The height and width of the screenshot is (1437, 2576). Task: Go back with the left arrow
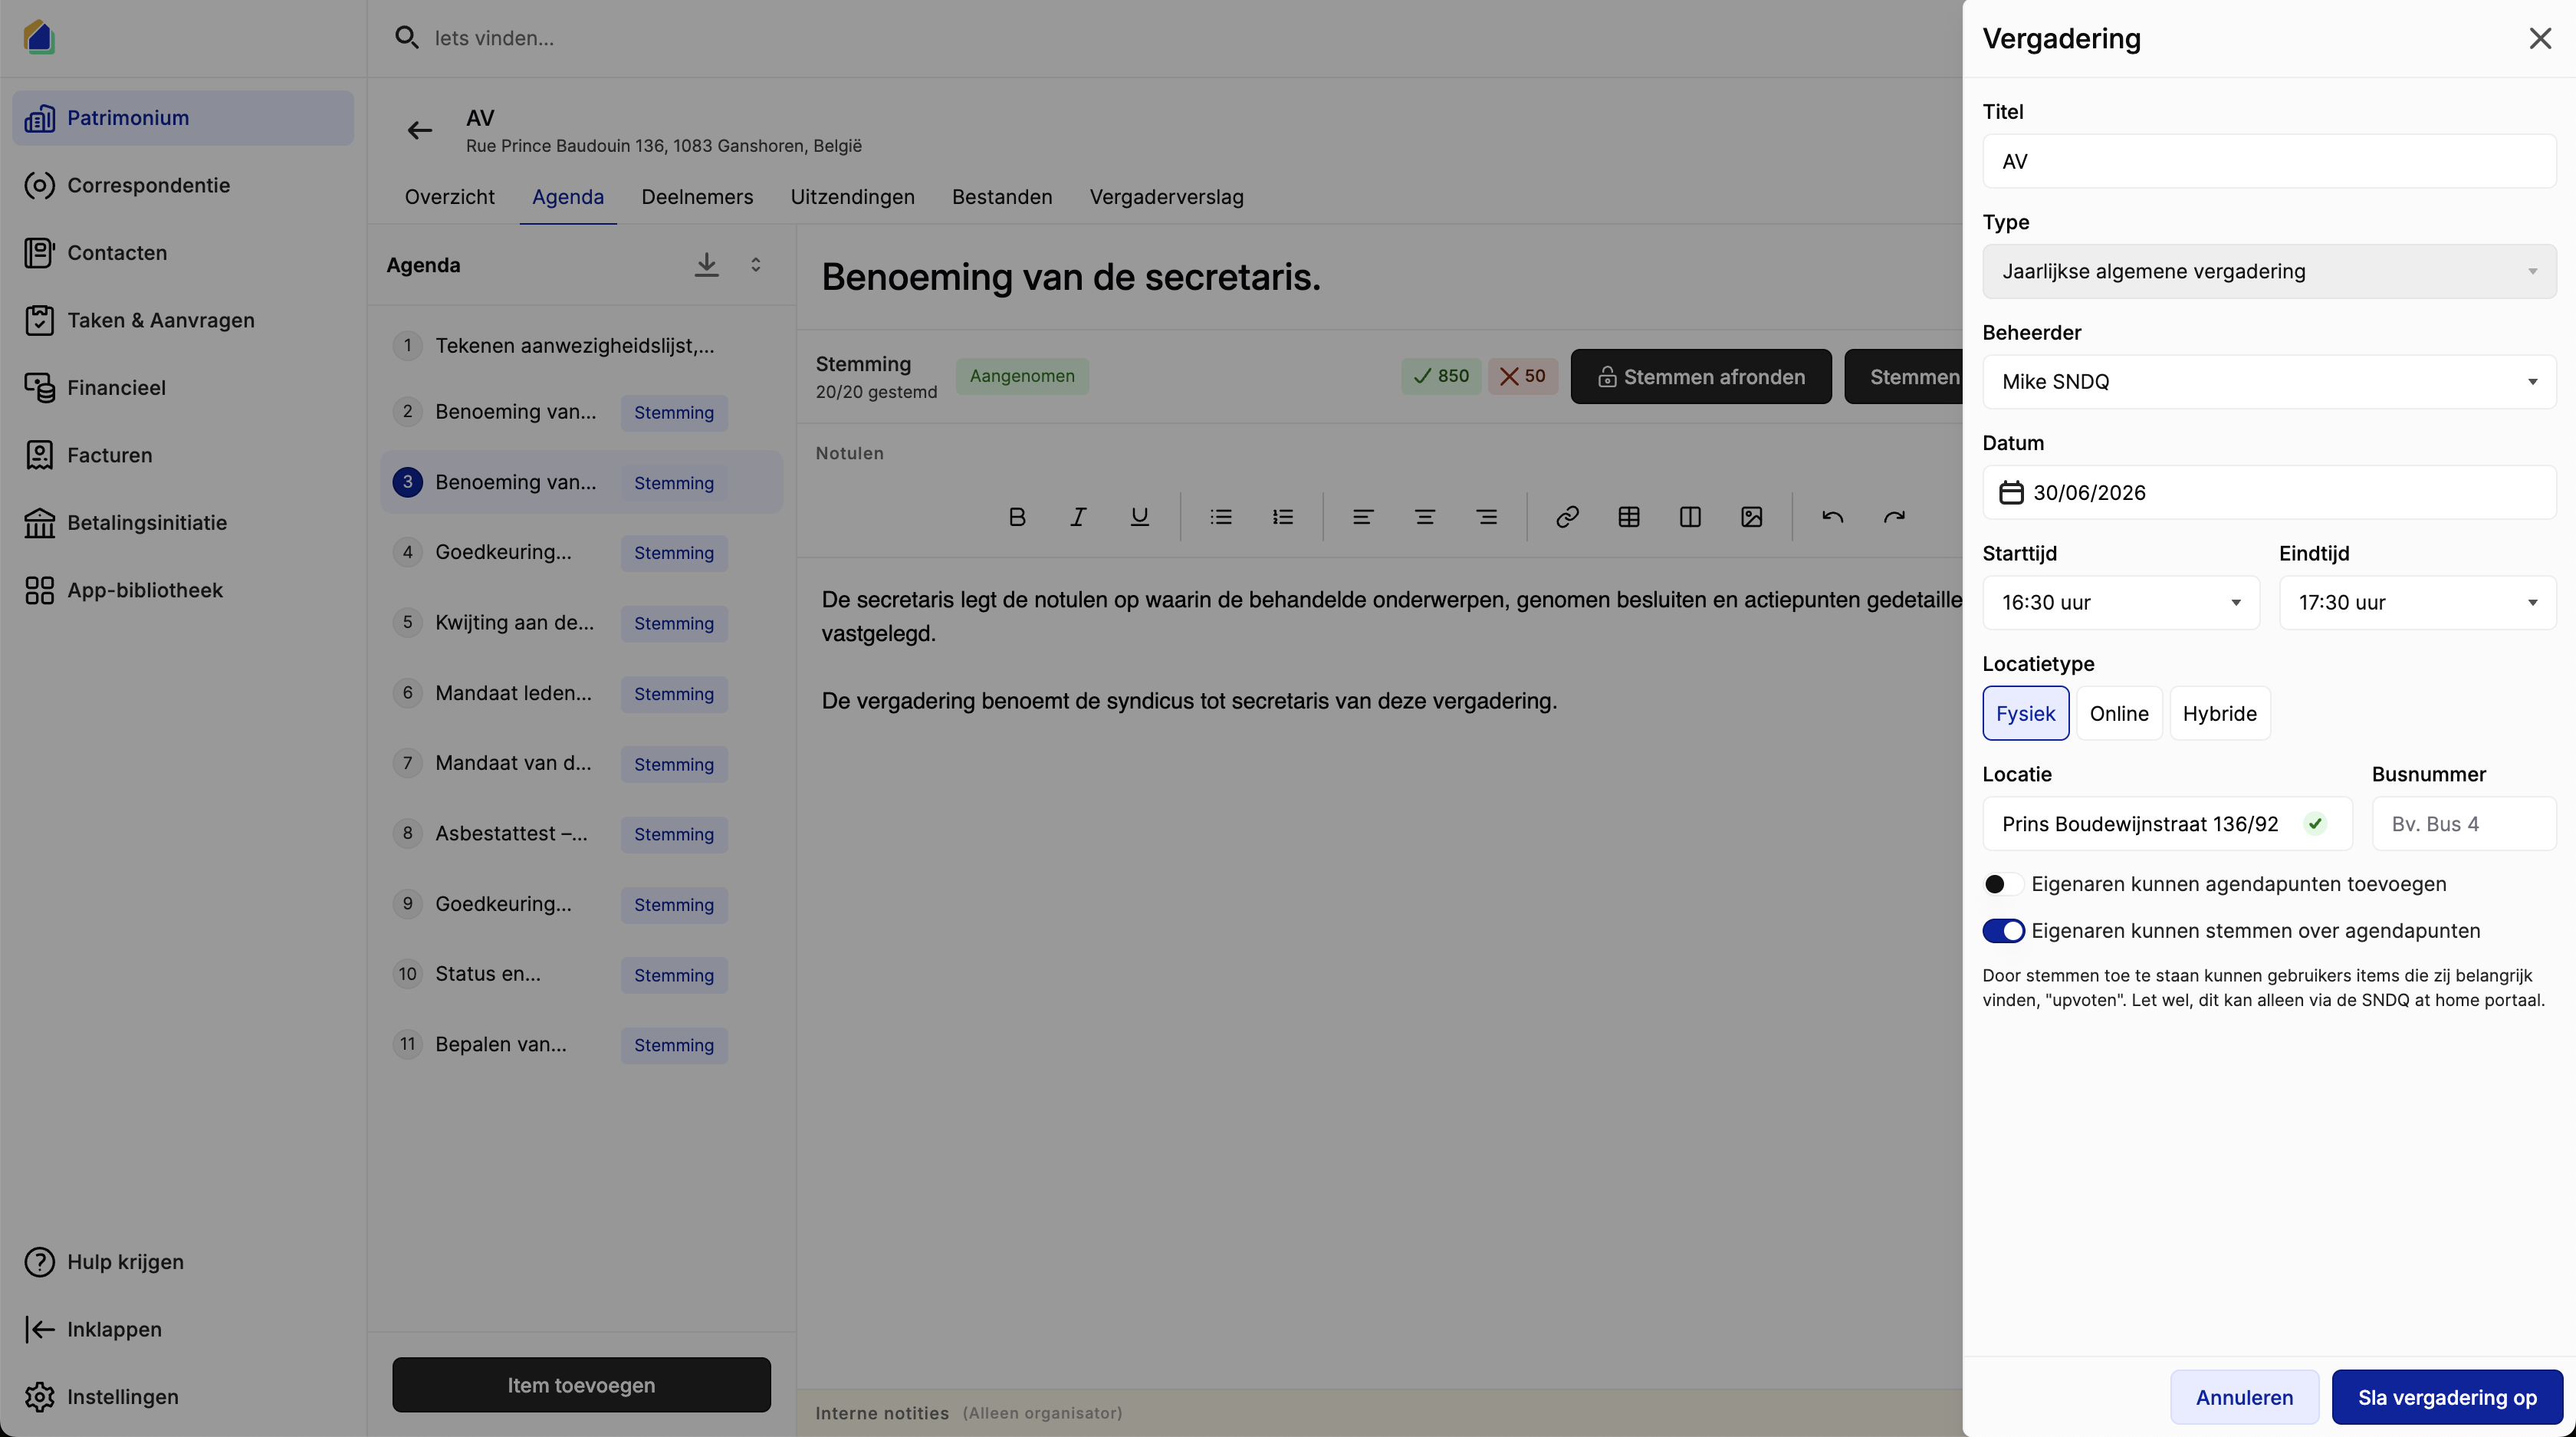tap(420, 130)
